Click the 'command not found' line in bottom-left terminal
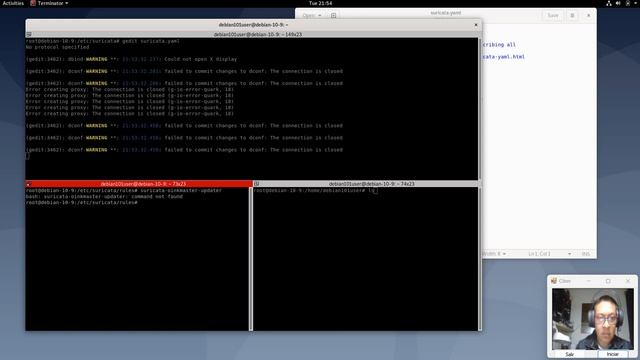The width and height of the screenshot is (640, 360). point(104,197)
